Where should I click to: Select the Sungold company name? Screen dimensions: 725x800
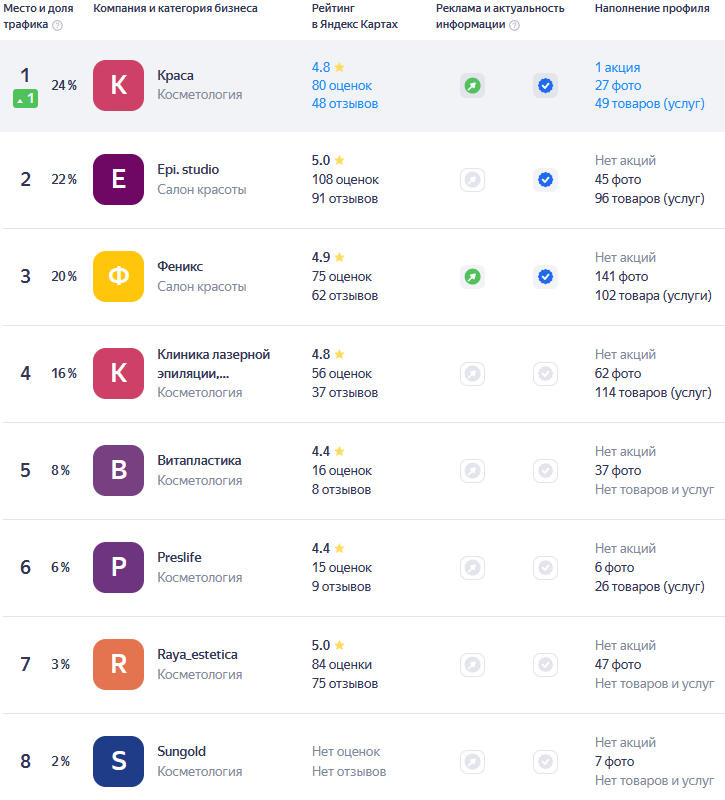click(182, 752)
